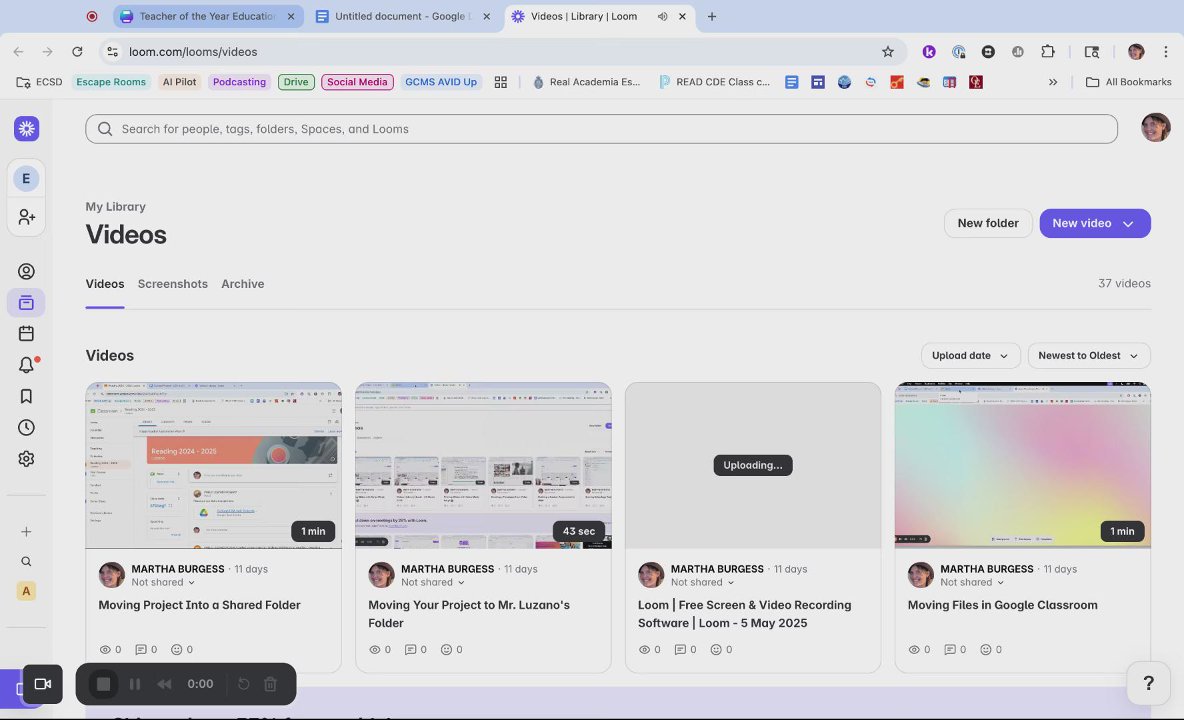This screenshot has width=1184, height=720.
Task: Open the New video dropdown button
Action: coord(1094,223)
